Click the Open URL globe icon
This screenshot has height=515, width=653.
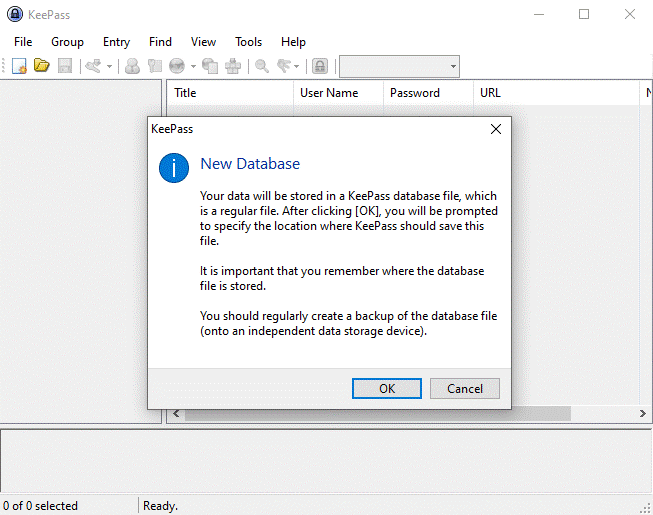coord(177,66)
